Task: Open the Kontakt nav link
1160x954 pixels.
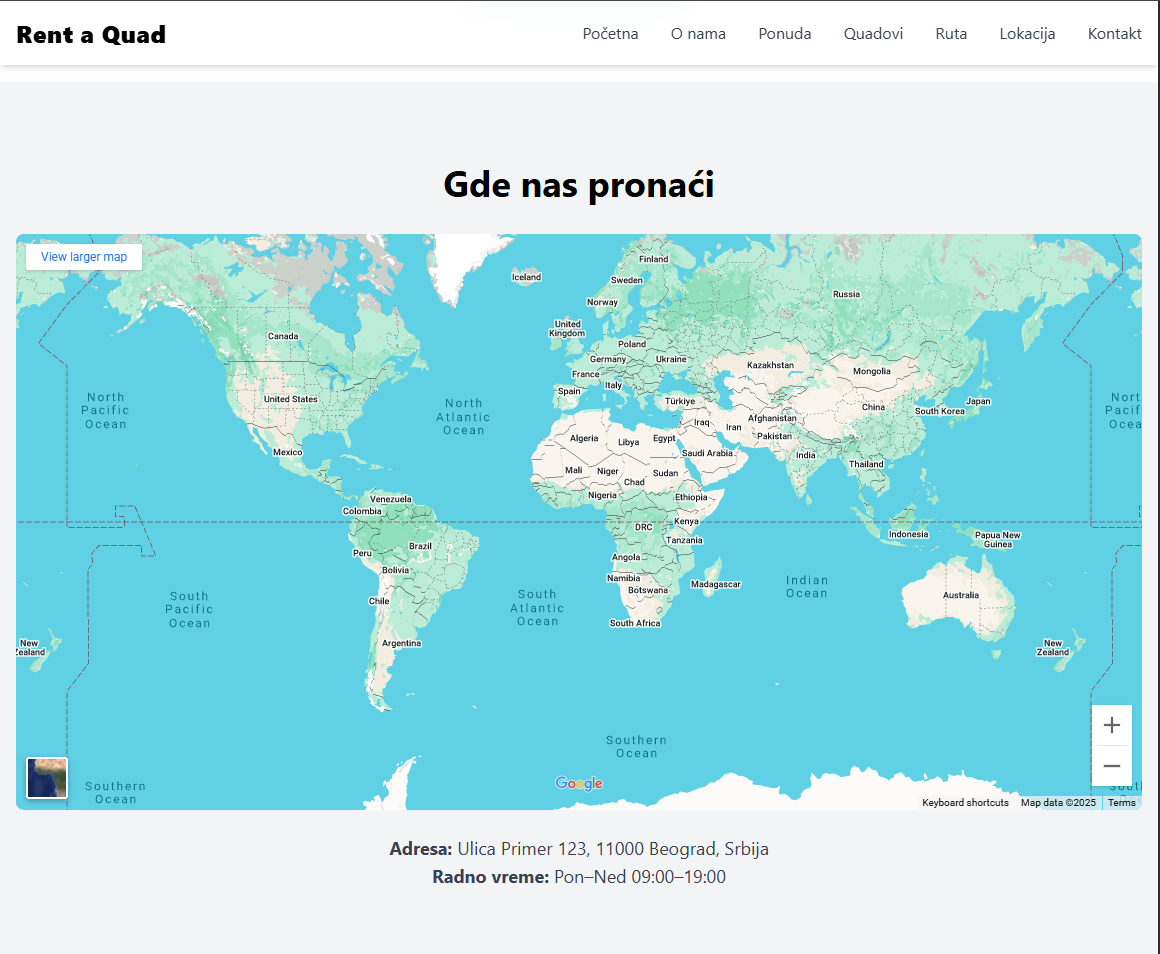Action: pos(1114,34)
